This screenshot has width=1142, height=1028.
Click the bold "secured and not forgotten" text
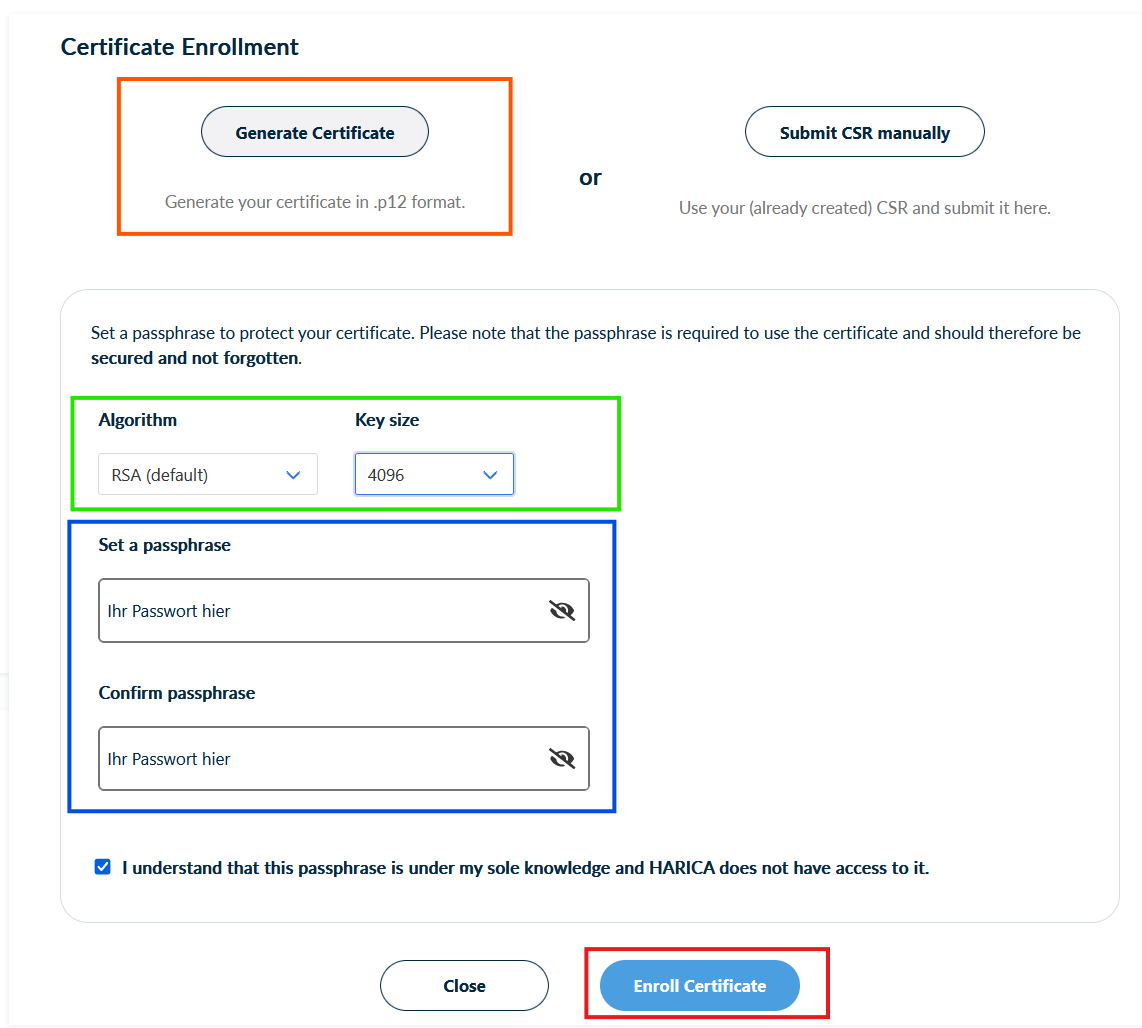pos(194,358)
